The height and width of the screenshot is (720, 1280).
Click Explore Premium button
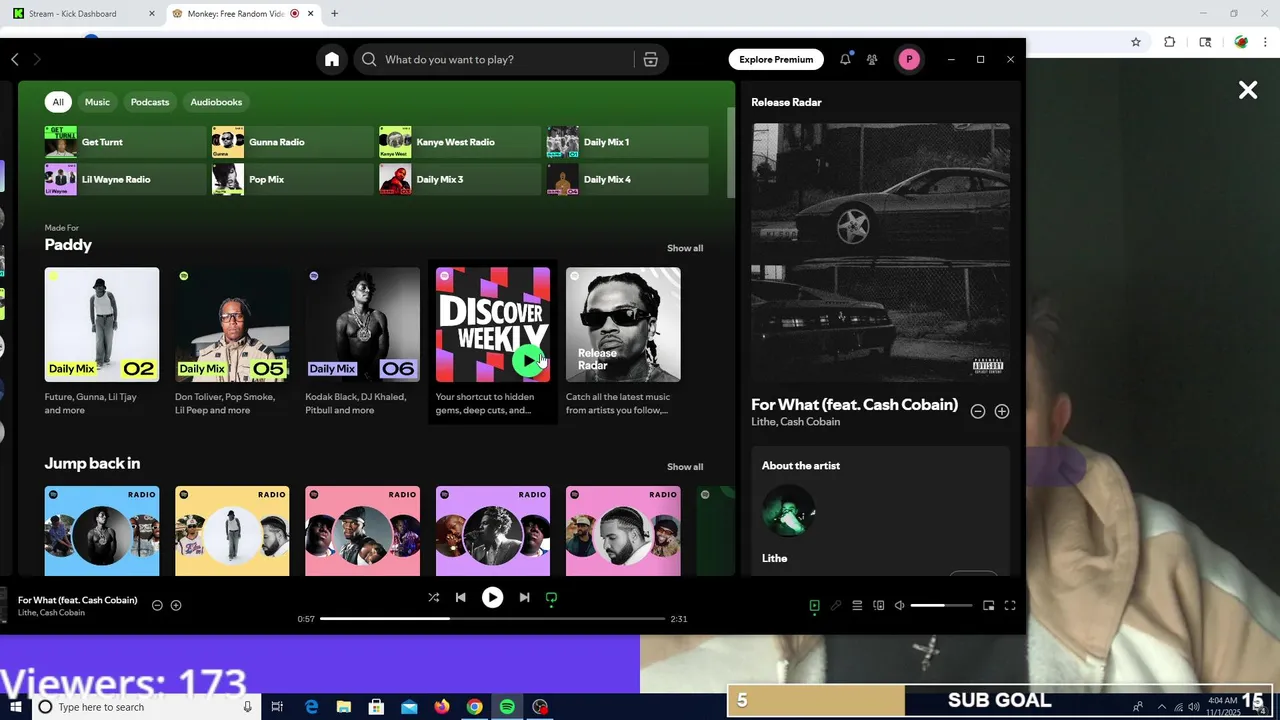point(776,59)
